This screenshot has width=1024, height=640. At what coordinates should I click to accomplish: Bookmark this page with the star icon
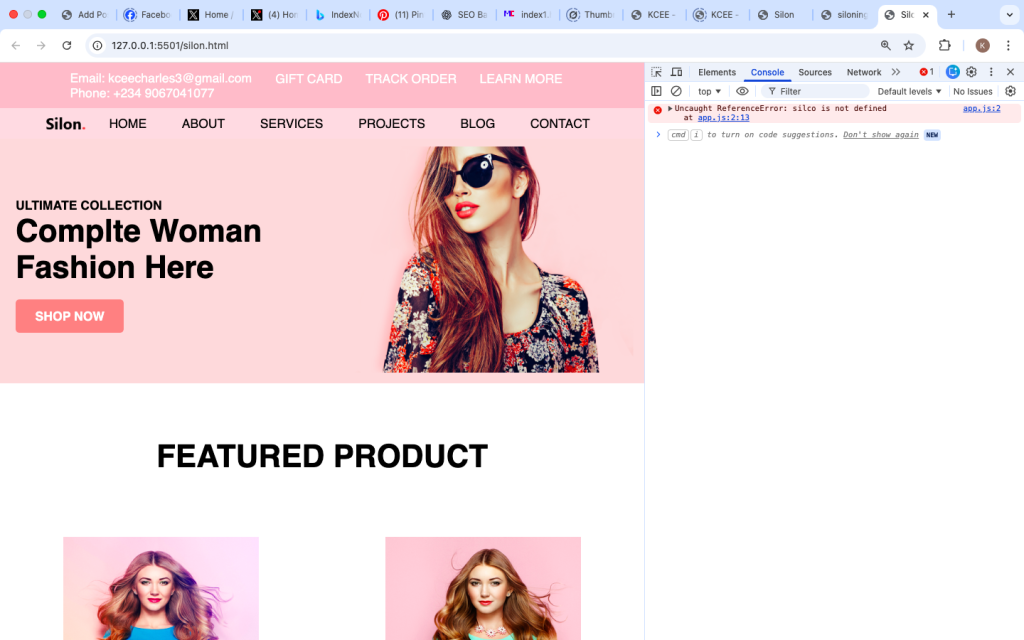pos(909,45)
